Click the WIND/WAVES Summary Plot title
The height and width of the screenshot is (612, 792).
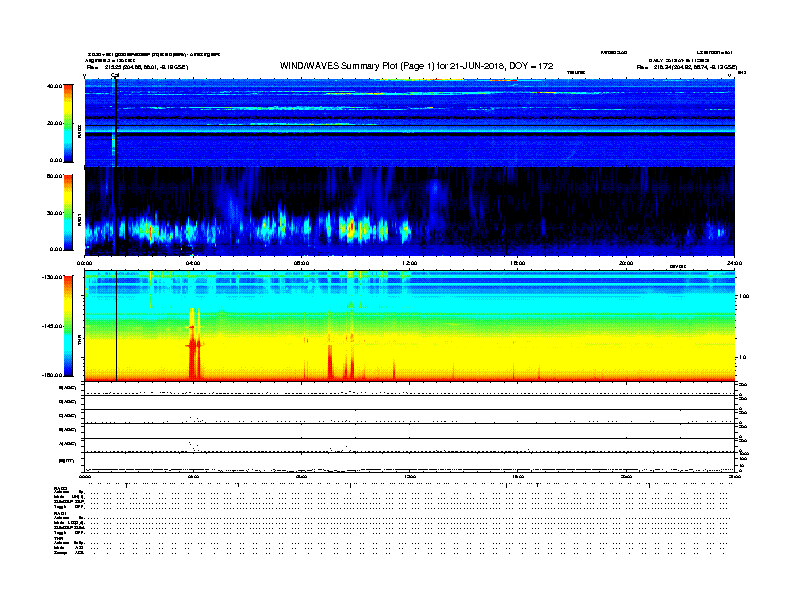click(x=416, y=66)
